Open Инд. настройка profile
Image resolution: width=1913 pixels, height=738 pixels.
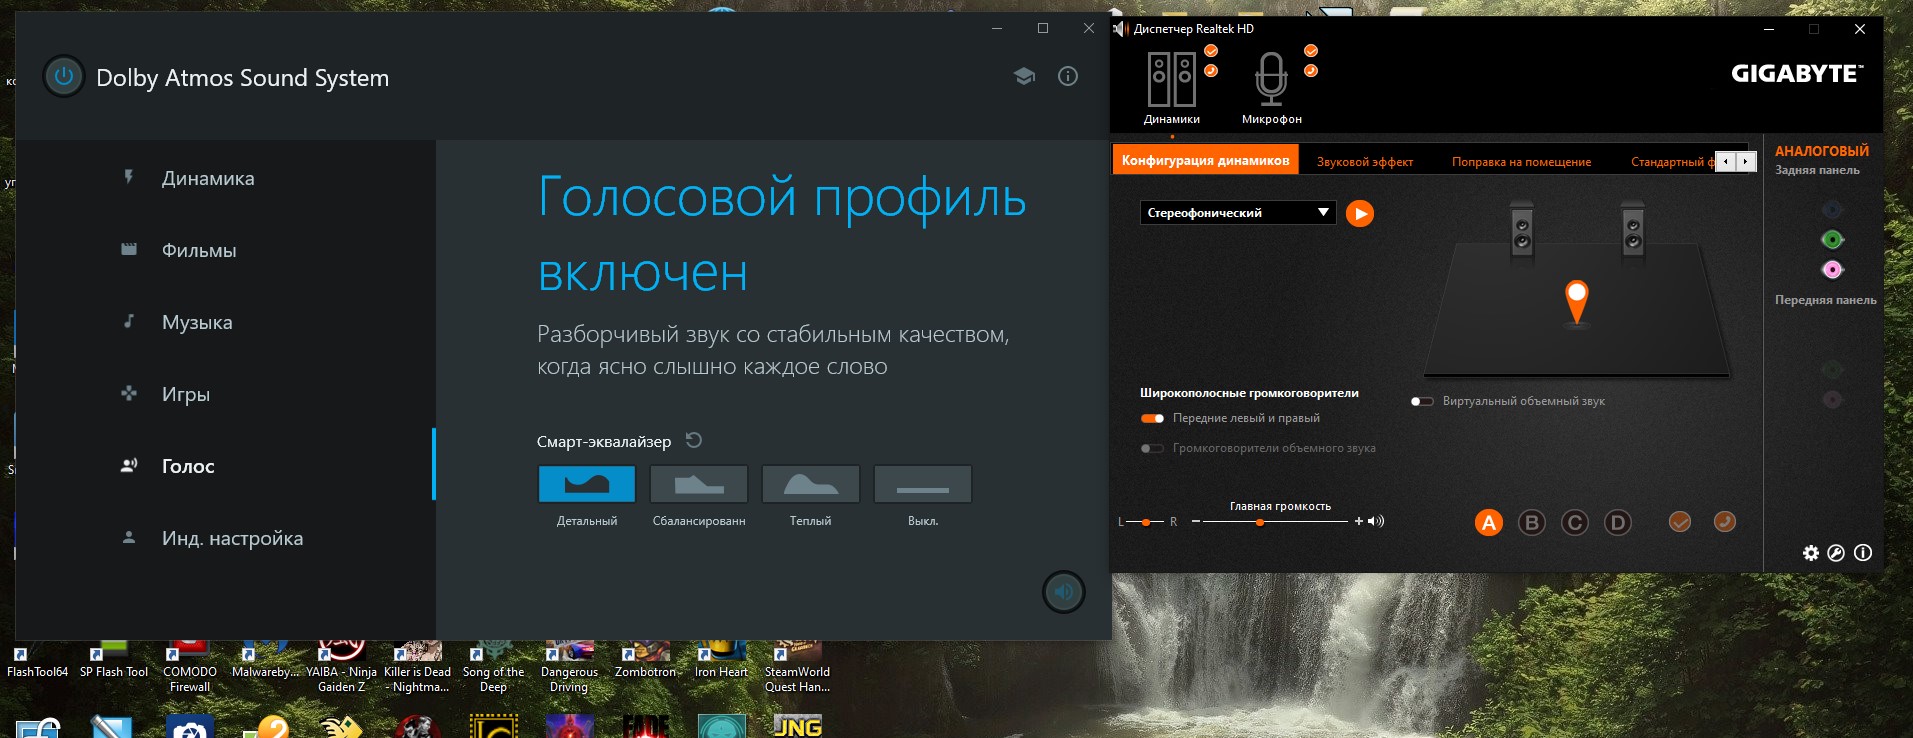(x=224, y=538)
